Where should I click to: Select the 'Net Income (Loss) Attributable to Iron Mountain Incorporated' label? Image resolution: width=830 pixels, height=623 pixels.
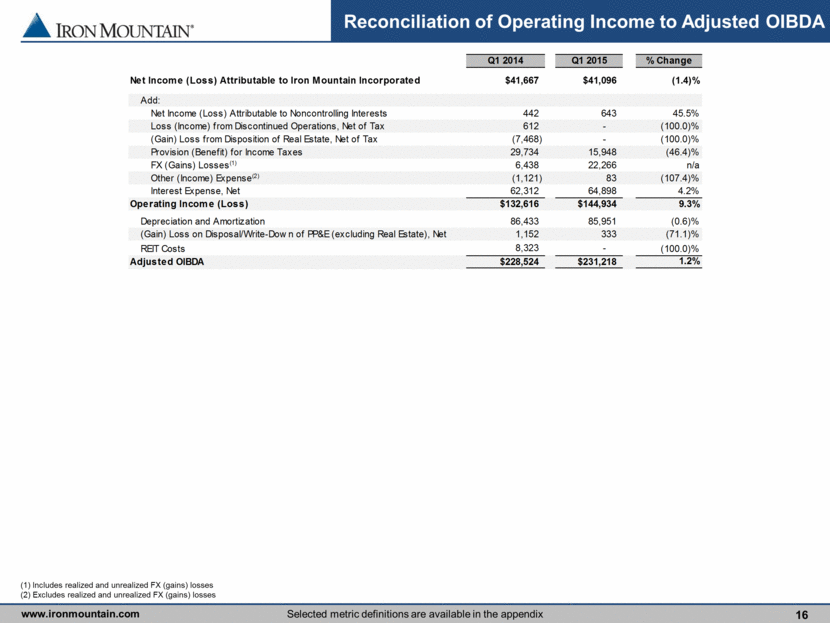(275, 80)
